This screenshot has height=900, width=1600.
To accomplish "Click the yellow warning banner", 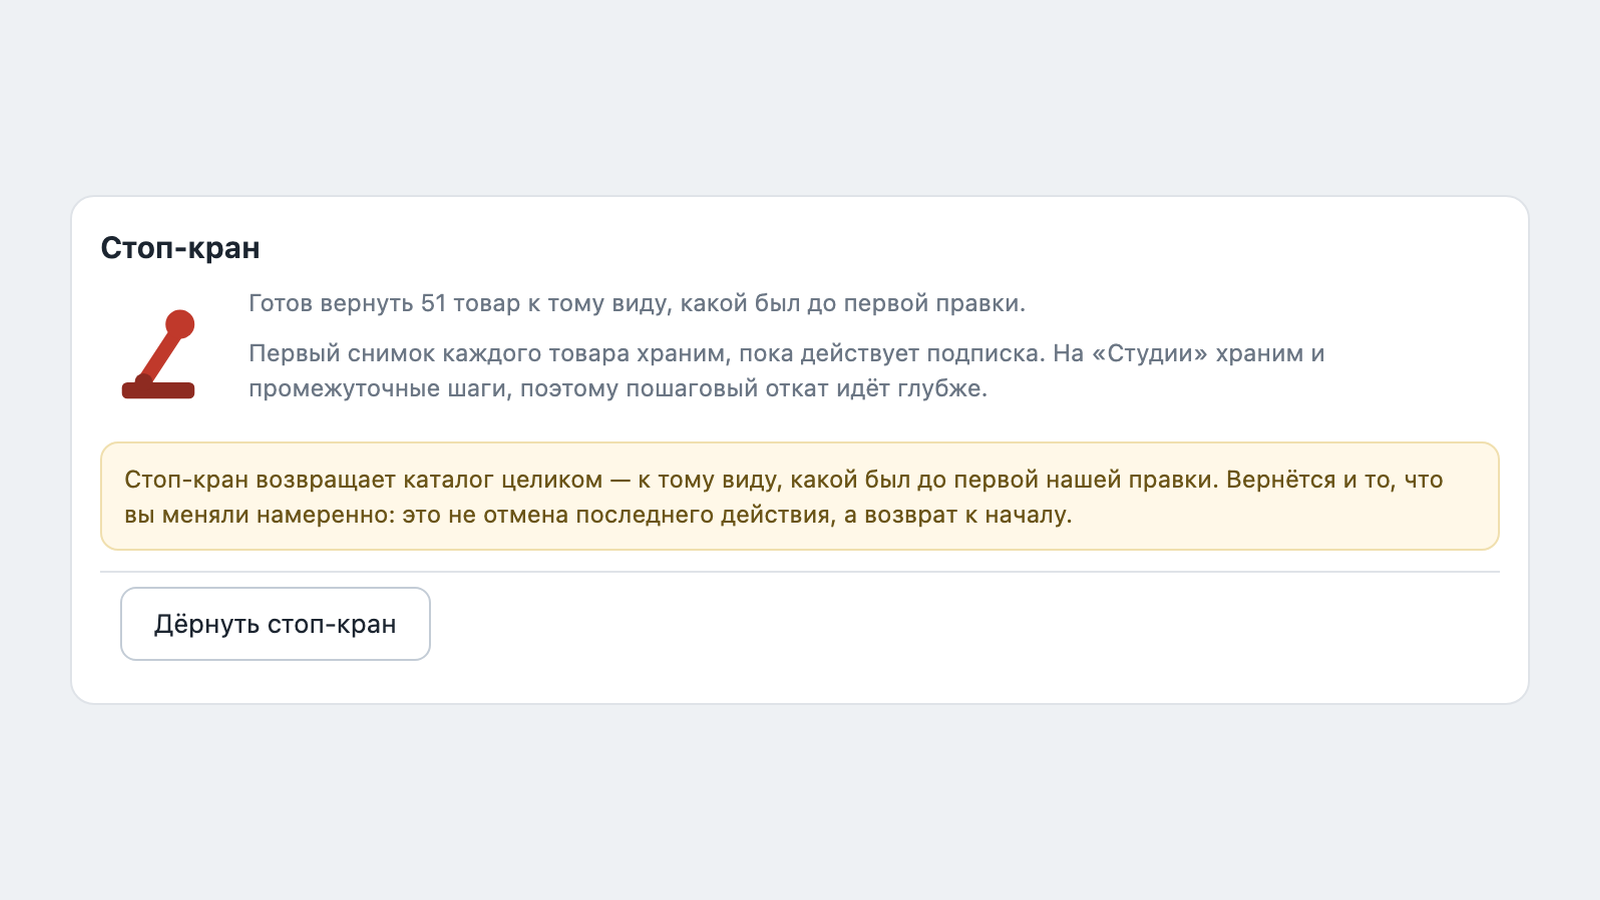I will tap(800, 496).
